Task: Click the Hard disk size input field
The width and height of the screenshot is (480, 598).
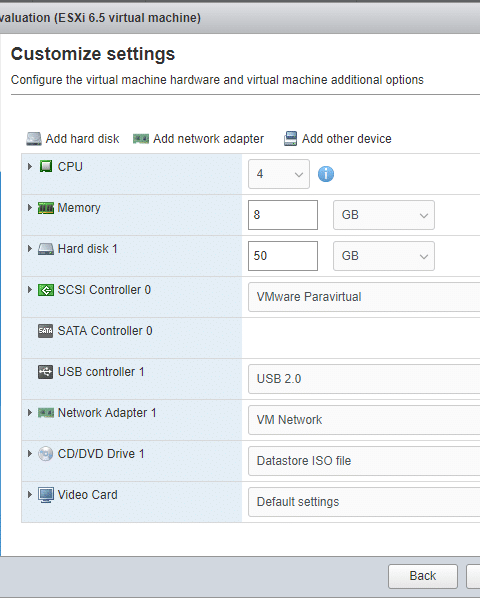Action: click(283, 256)
